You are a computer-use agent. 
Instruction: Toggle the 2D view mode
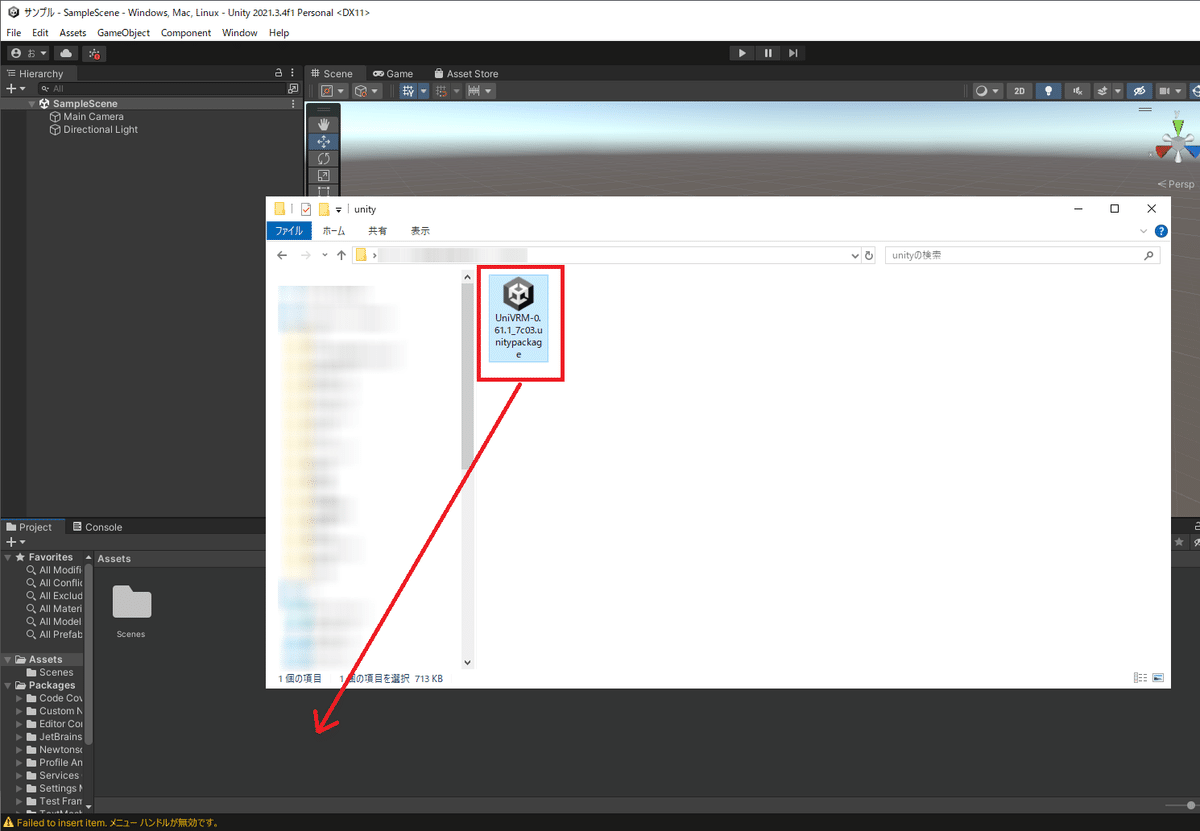pyautogui.click(x=1018, y=90)
